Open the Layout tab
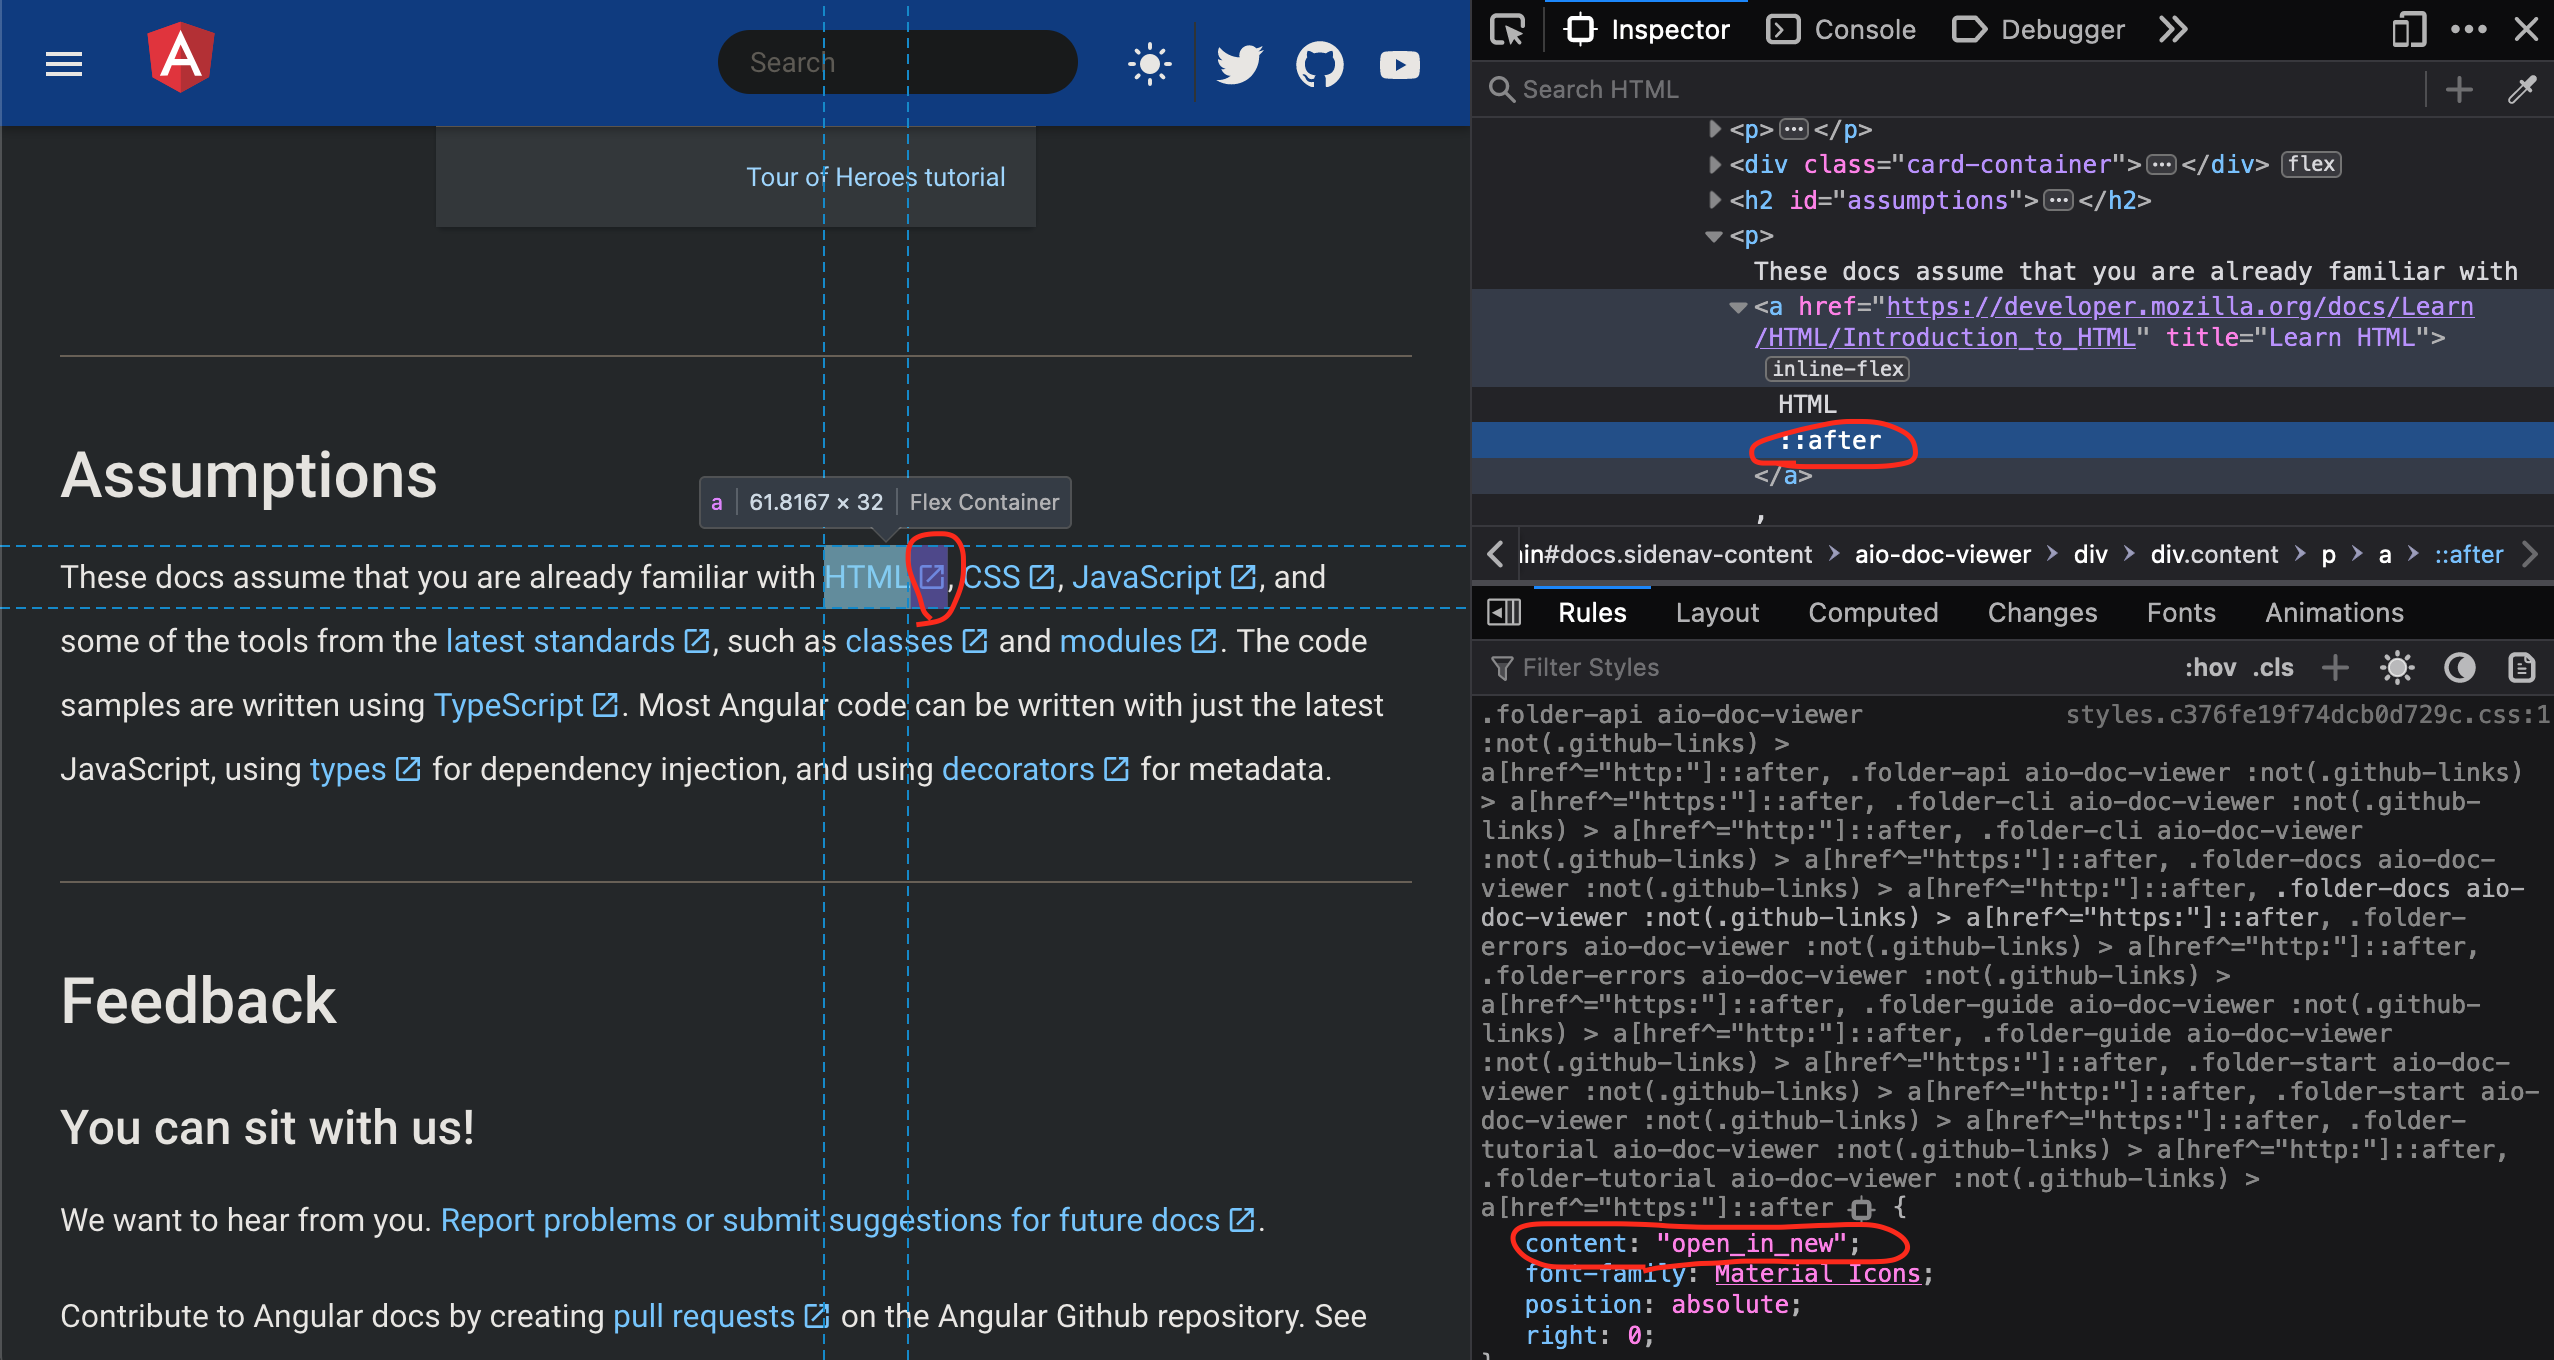 pyautogui.click(x=1717, y=612)
